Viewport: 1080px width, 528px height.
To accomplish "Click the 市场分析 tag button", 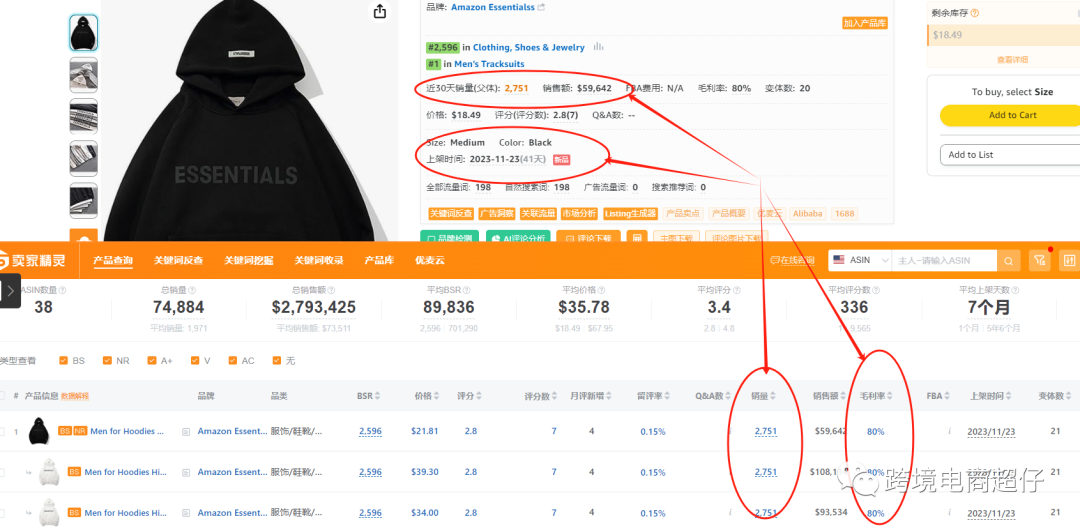I will 579,213.
